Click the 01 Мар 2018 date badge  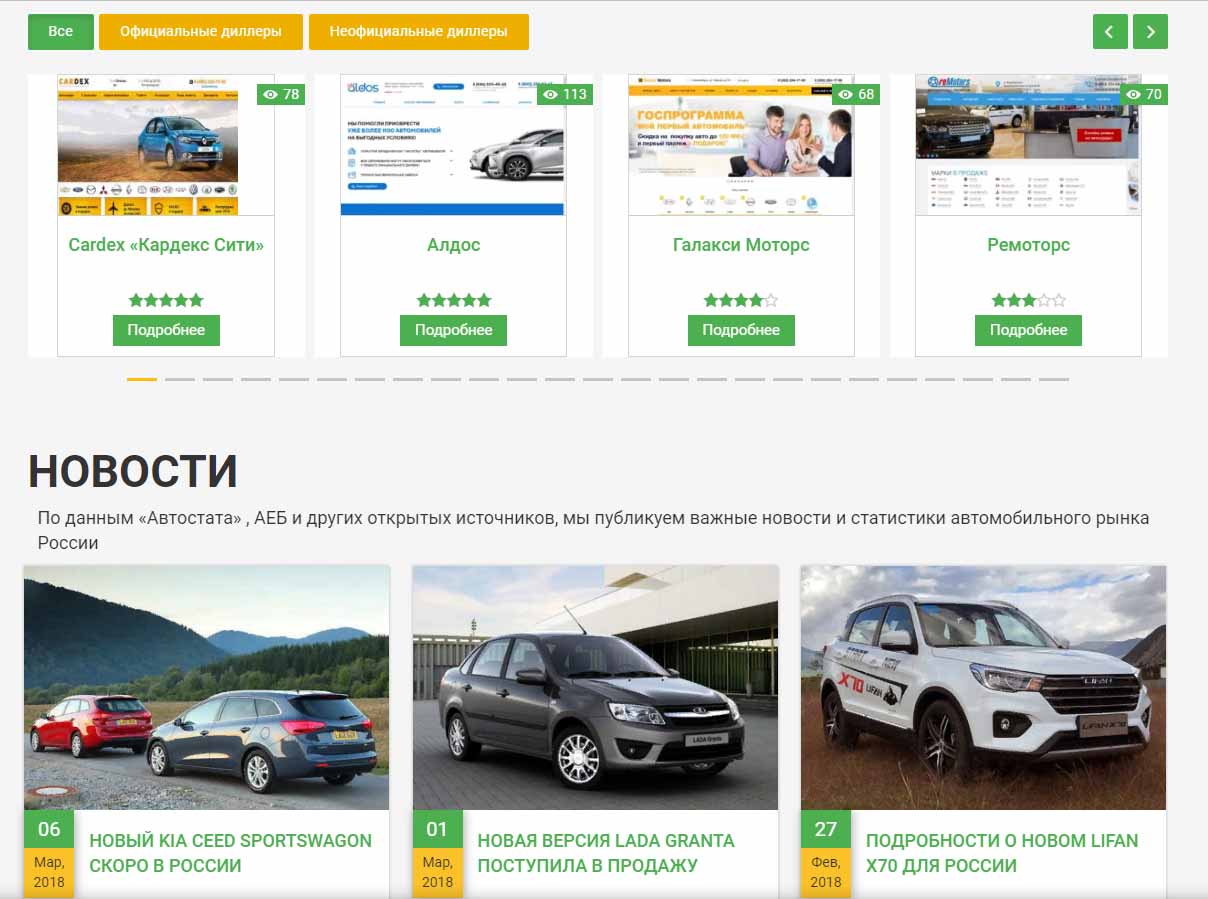pyautogui.click(x=437, y=854)
